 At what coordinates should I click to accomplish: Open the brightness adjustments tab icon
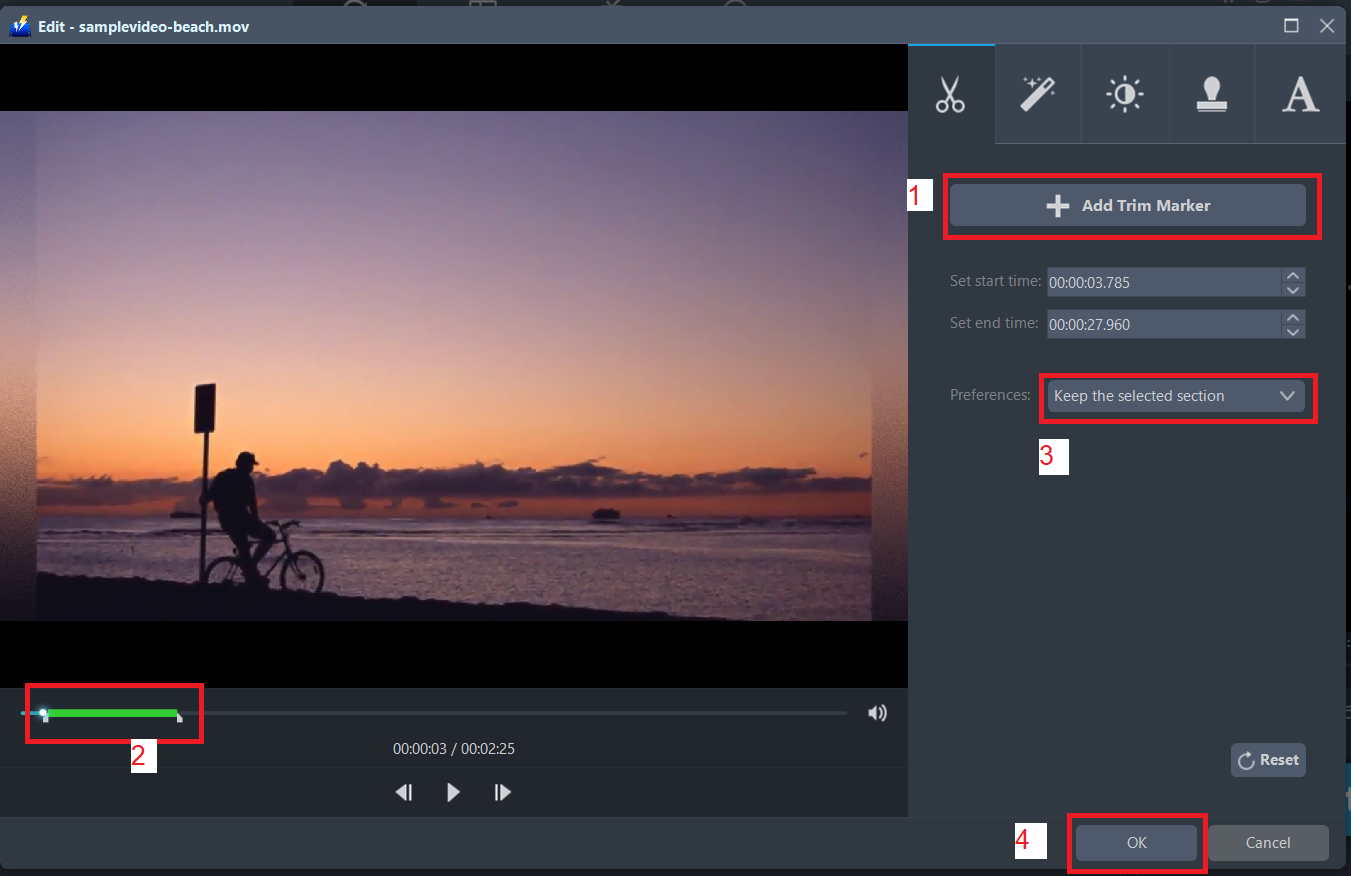click(x=1125, y=93)
